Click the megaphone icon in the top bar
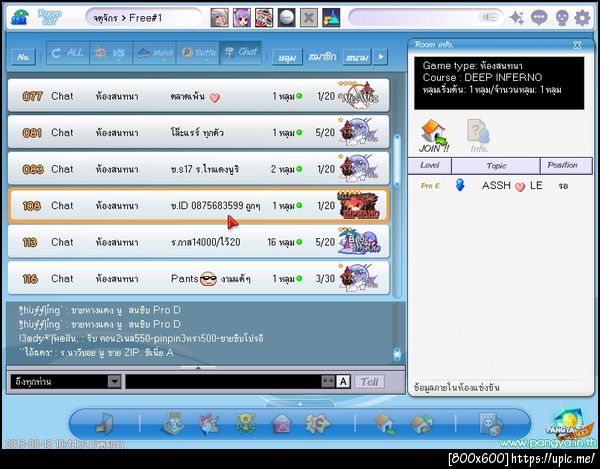 point(489,18)
